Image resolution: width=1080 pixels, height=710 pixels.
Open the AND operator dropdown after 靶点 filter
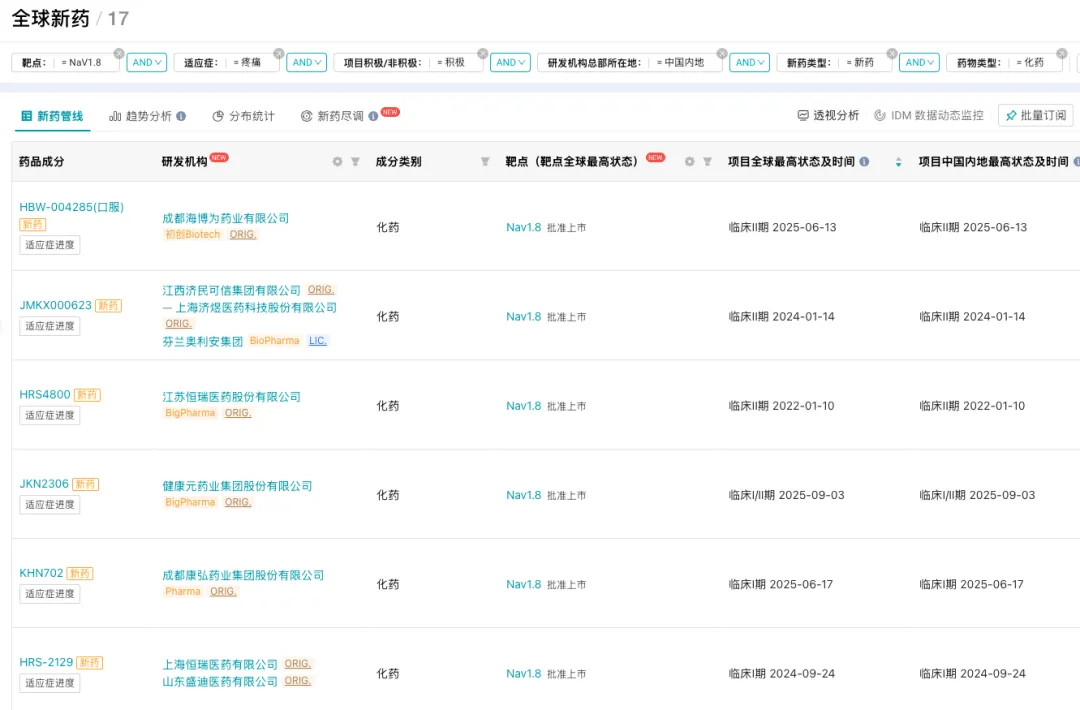tap(146, 62)
